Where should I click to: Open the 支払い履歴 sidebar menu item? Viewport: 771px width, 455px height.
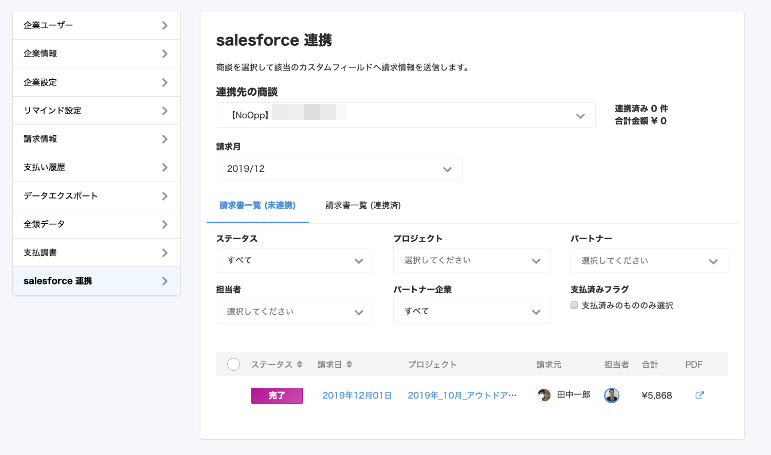click(x=96, y=167)
